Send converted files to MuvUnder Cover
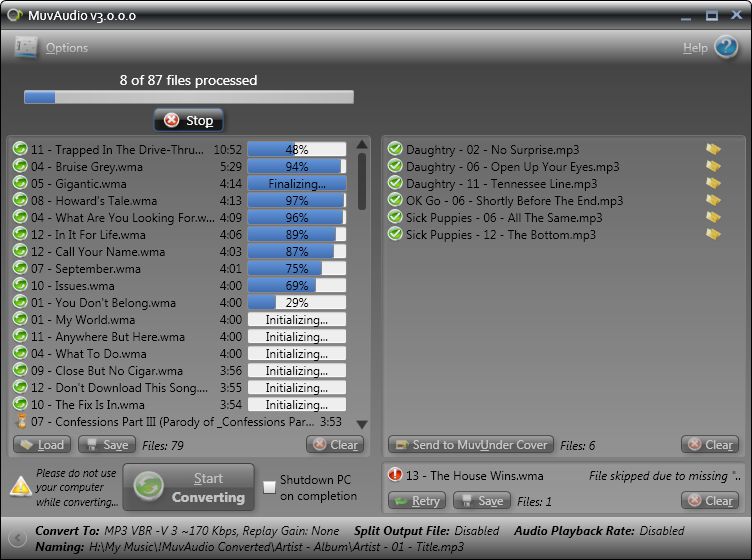This screenshot has height=560, width=752. point(470,445)
